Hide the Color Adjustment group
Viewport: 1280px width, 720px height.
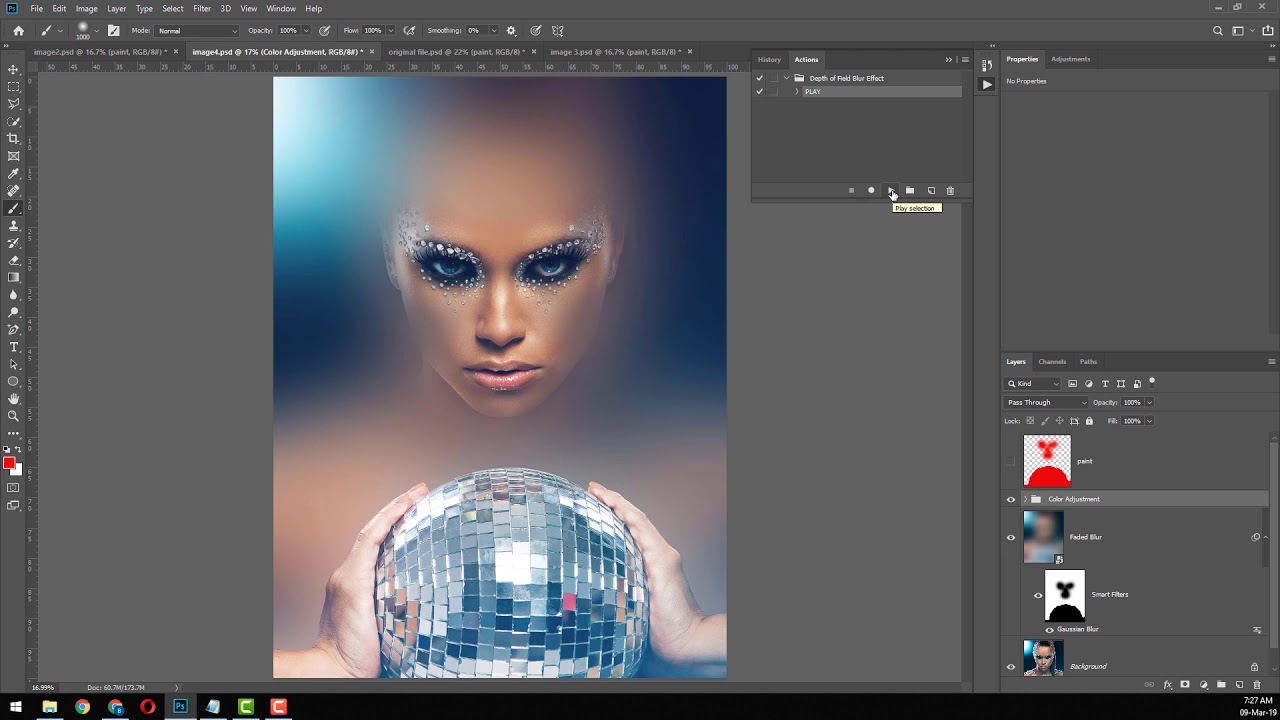coord(1010,499)
